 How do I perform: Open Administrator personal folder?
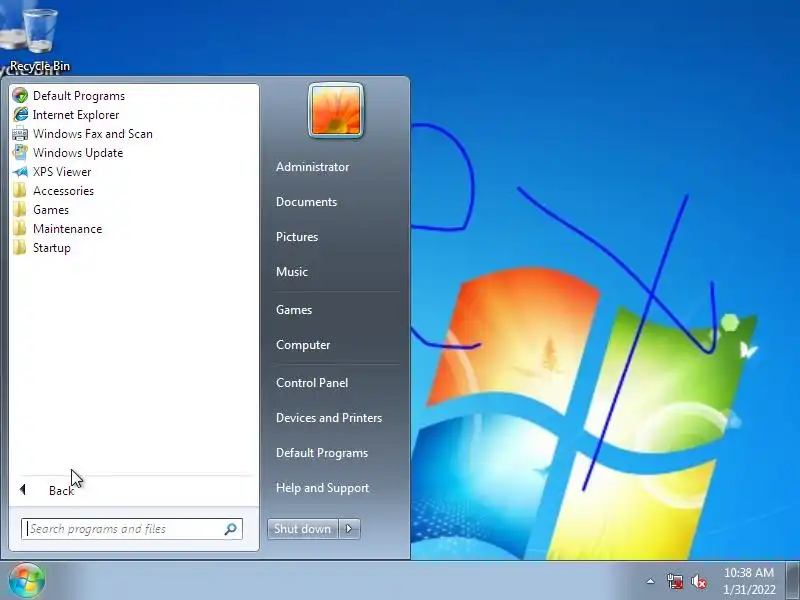point(312,167)
